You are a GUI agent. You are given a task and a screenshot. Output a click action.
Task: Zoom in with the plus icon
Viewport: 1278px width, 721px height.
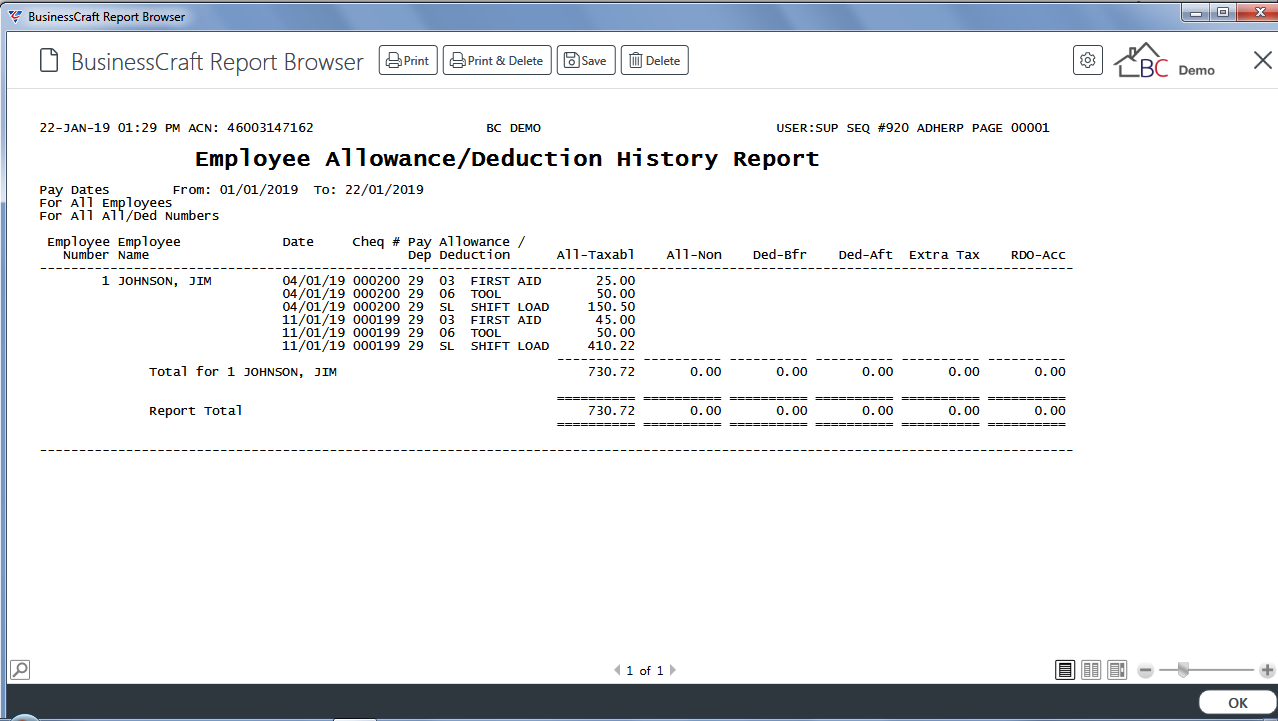(x=1267, y=671)
